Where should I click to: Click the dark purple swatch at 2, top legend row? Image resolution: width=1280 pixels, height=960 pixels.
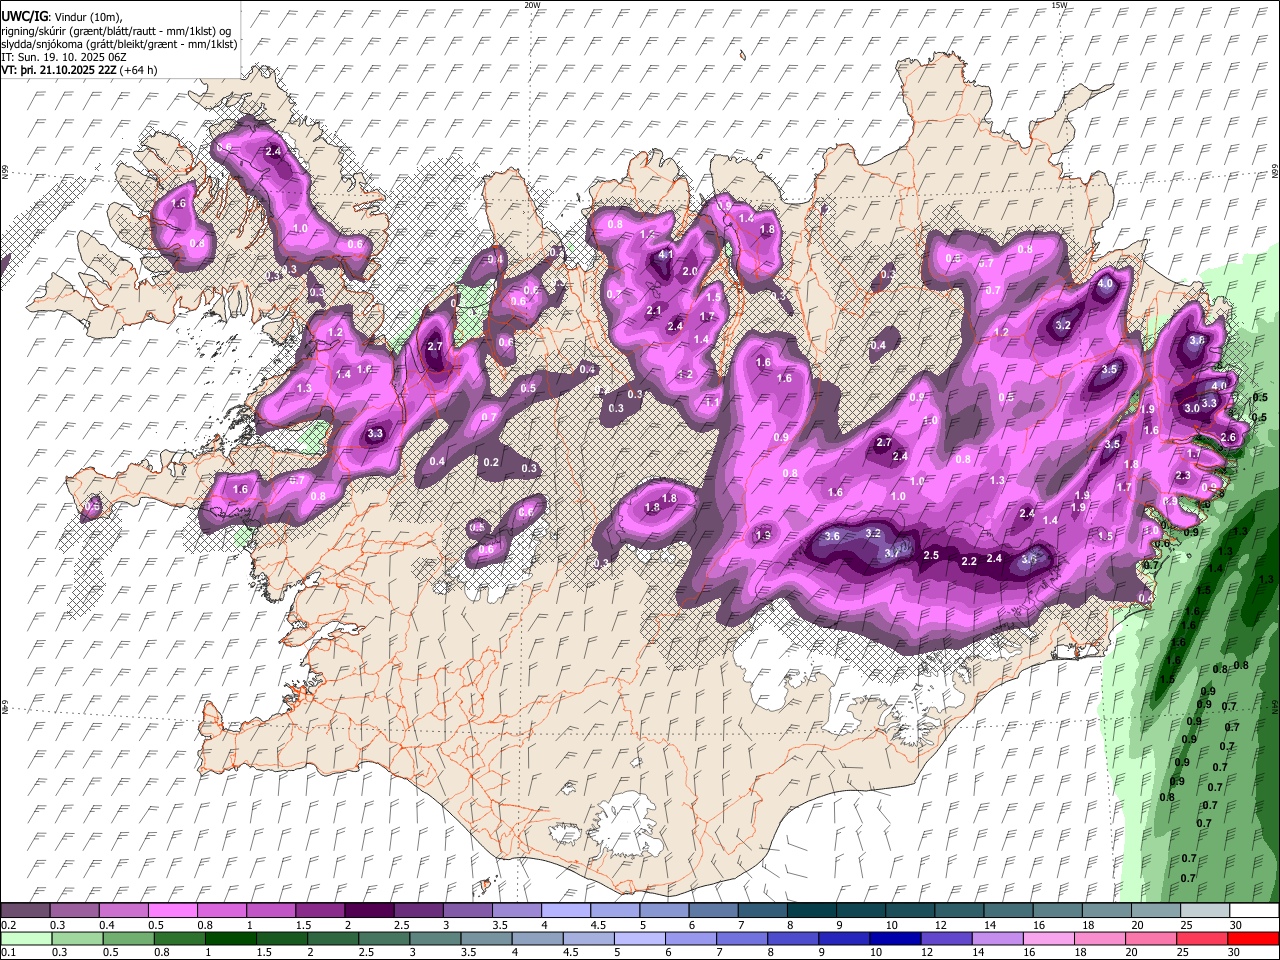click(368, 911)
